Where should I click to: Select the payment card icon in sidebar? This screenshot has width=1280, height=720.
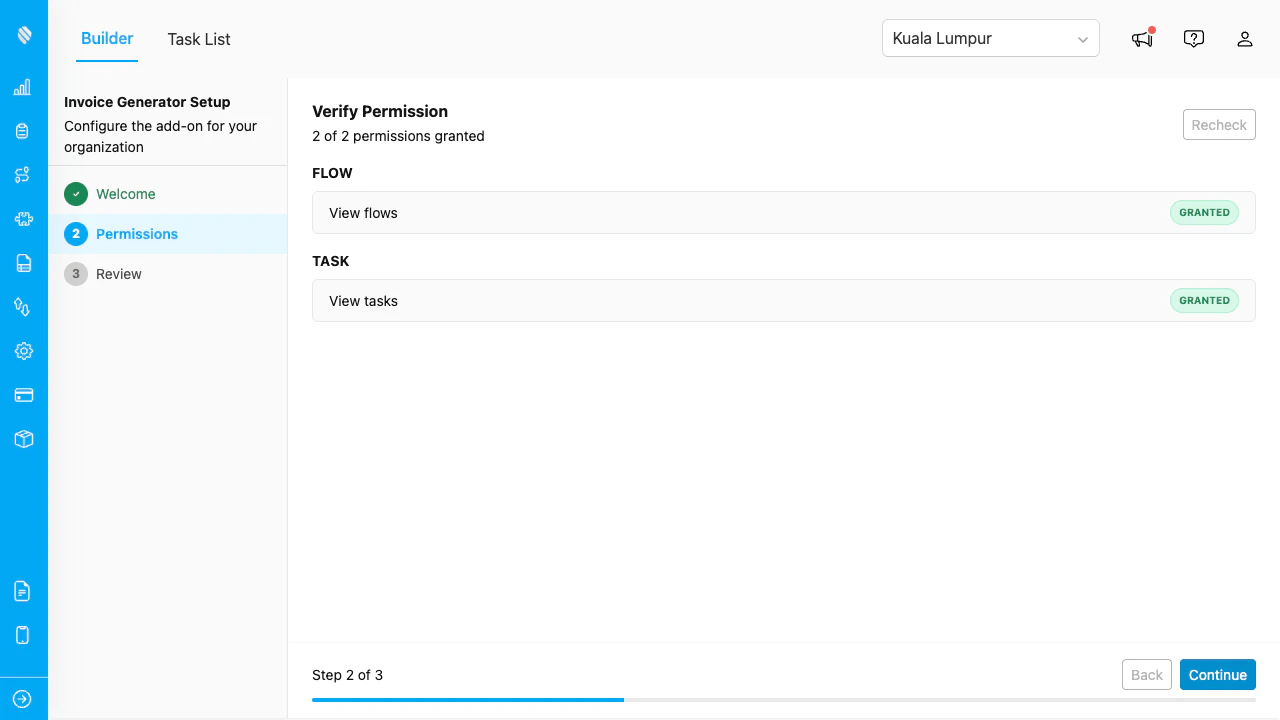(22, 395)
